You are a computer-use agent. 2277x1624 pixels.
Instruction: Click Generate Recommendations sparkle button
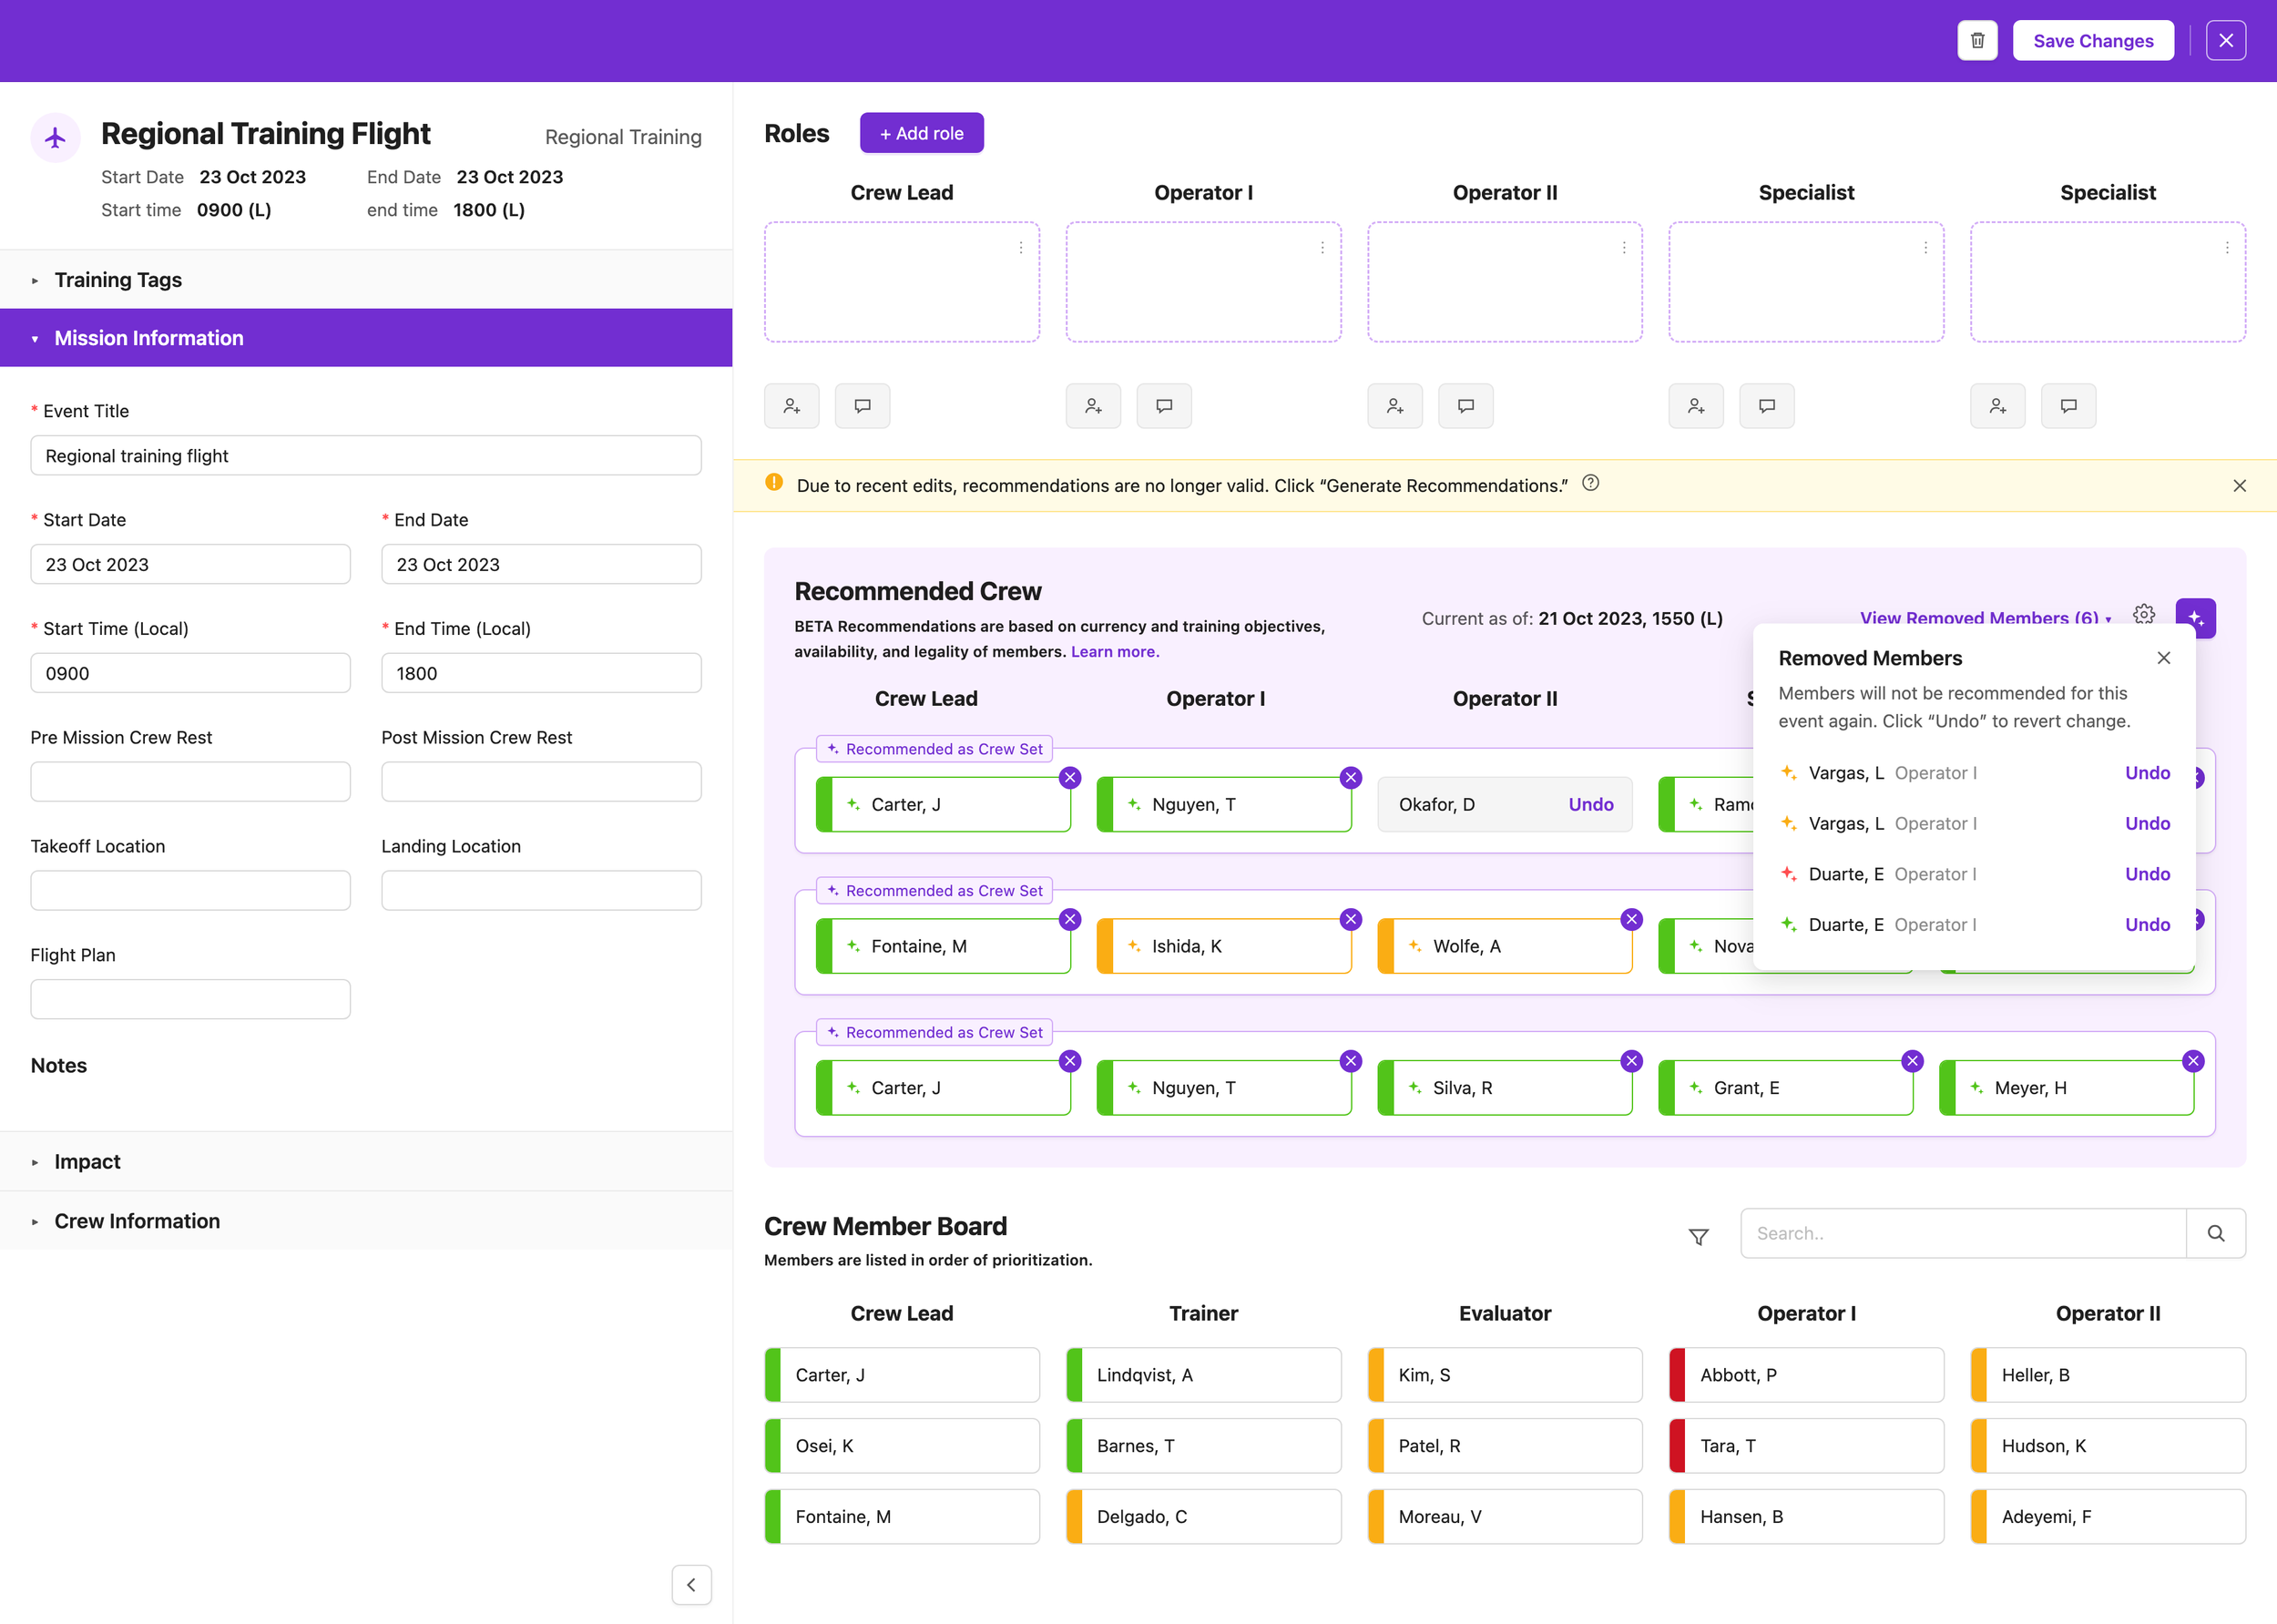click(x=2196, y=618)
